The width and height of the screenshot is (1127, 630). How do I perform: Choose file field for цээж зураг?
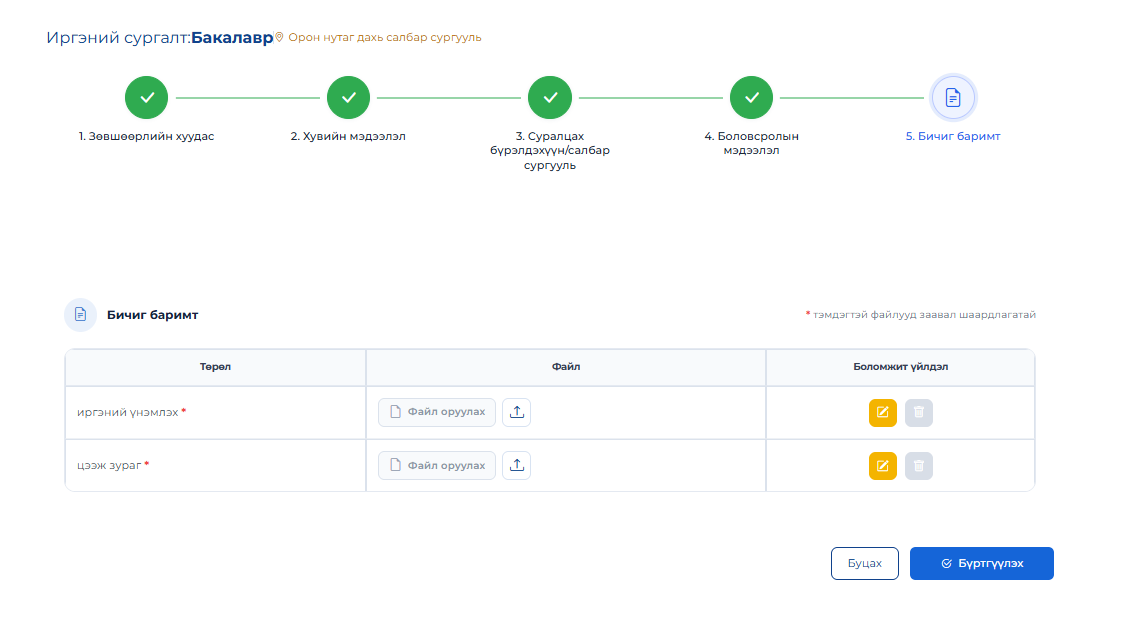pyautogui.click(x=437, y=465)
